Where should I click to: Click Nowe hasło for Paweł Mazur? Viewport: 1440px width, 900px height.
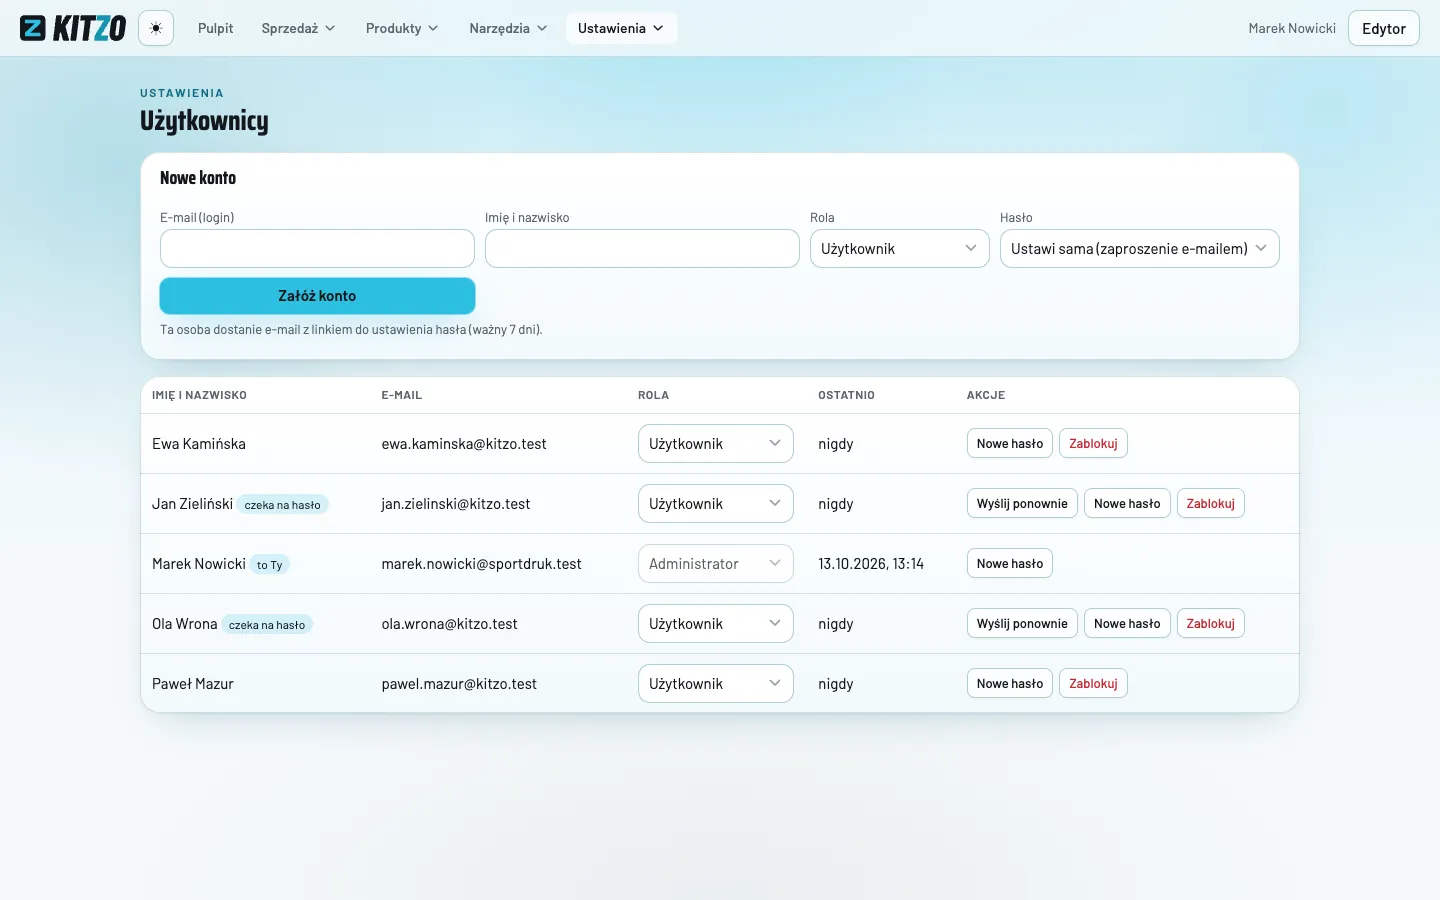[x=1010, y=684]
